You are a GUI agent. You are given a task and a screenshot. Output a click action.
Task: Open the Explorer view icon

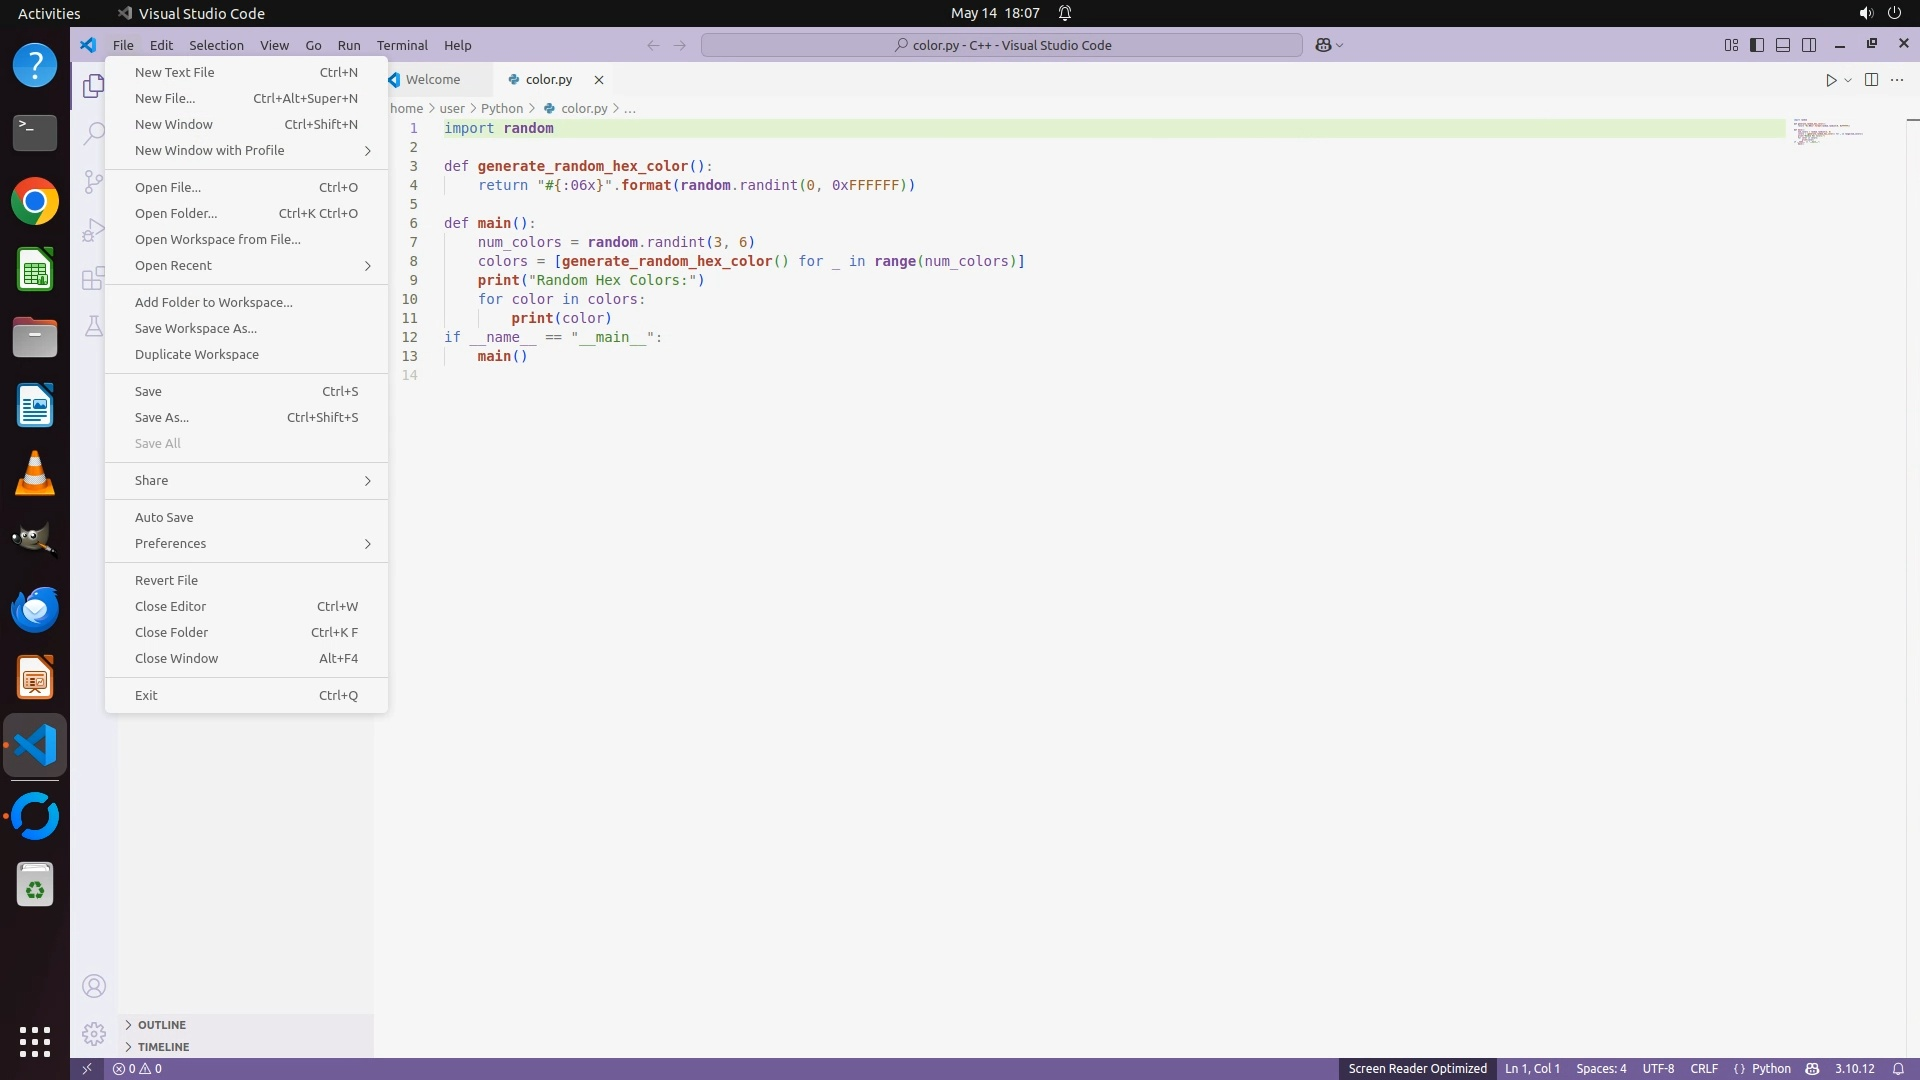click(x=93, y=86)
